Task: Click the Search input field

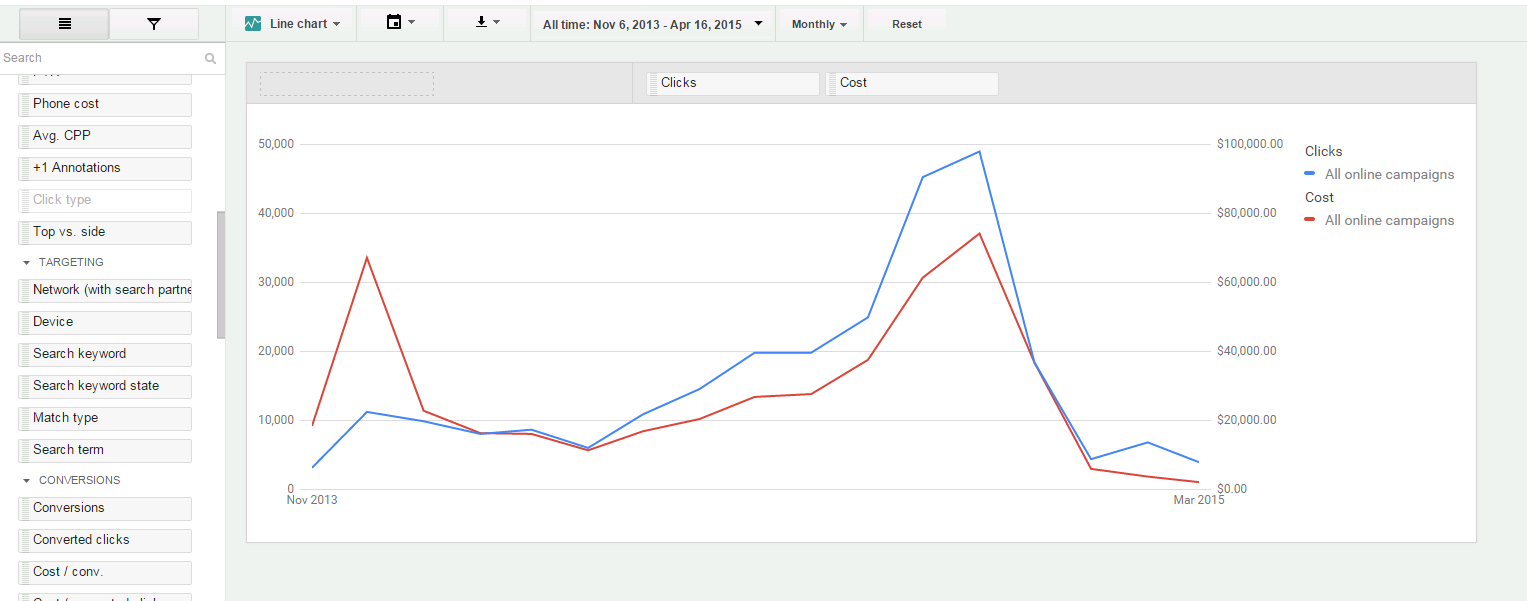Action: pyautogui.click(x=100, y=58)
